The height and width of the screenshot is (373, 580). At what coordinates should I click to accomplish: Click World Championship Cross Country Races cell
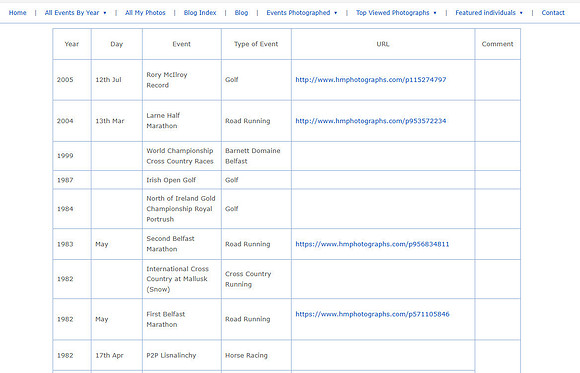tap(182, 156)
